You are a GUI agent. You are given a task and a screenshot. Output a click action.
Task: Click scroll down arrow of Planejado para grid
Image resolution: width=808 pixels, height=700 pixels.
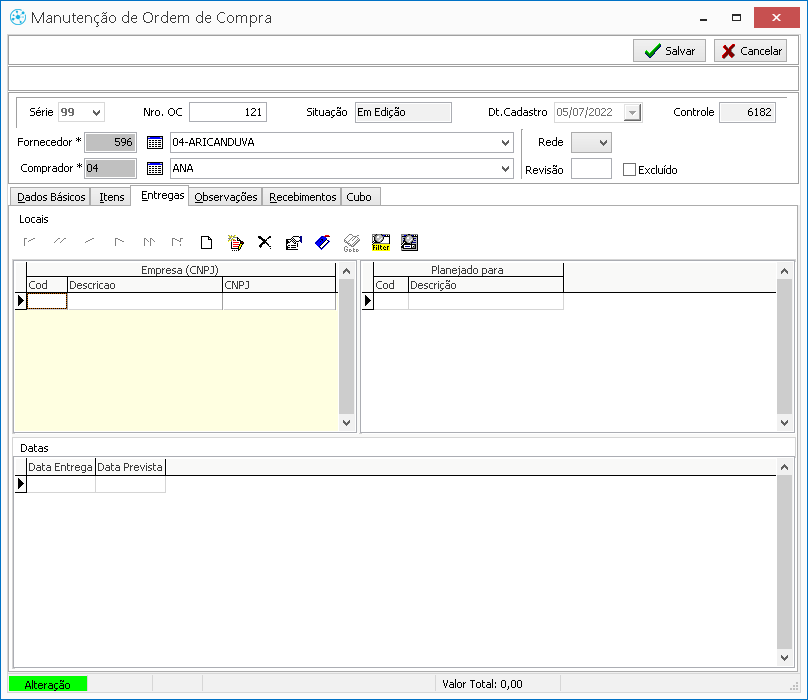[784, 423]
